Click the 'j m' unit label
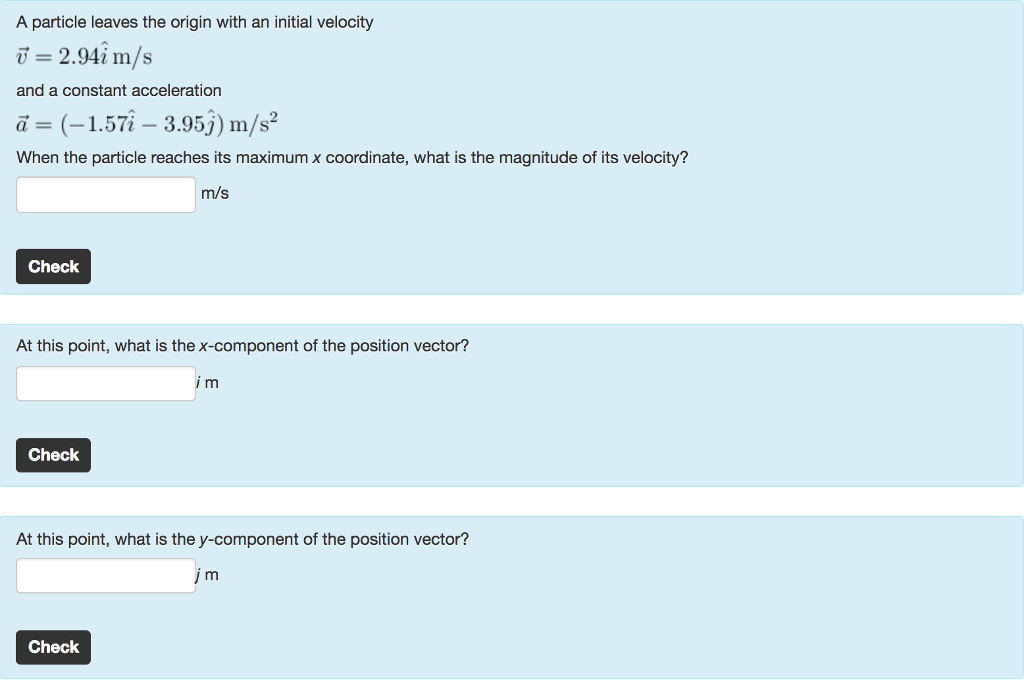The width and height of the screenshot is (1024, 683). click(x=206, y=574)
